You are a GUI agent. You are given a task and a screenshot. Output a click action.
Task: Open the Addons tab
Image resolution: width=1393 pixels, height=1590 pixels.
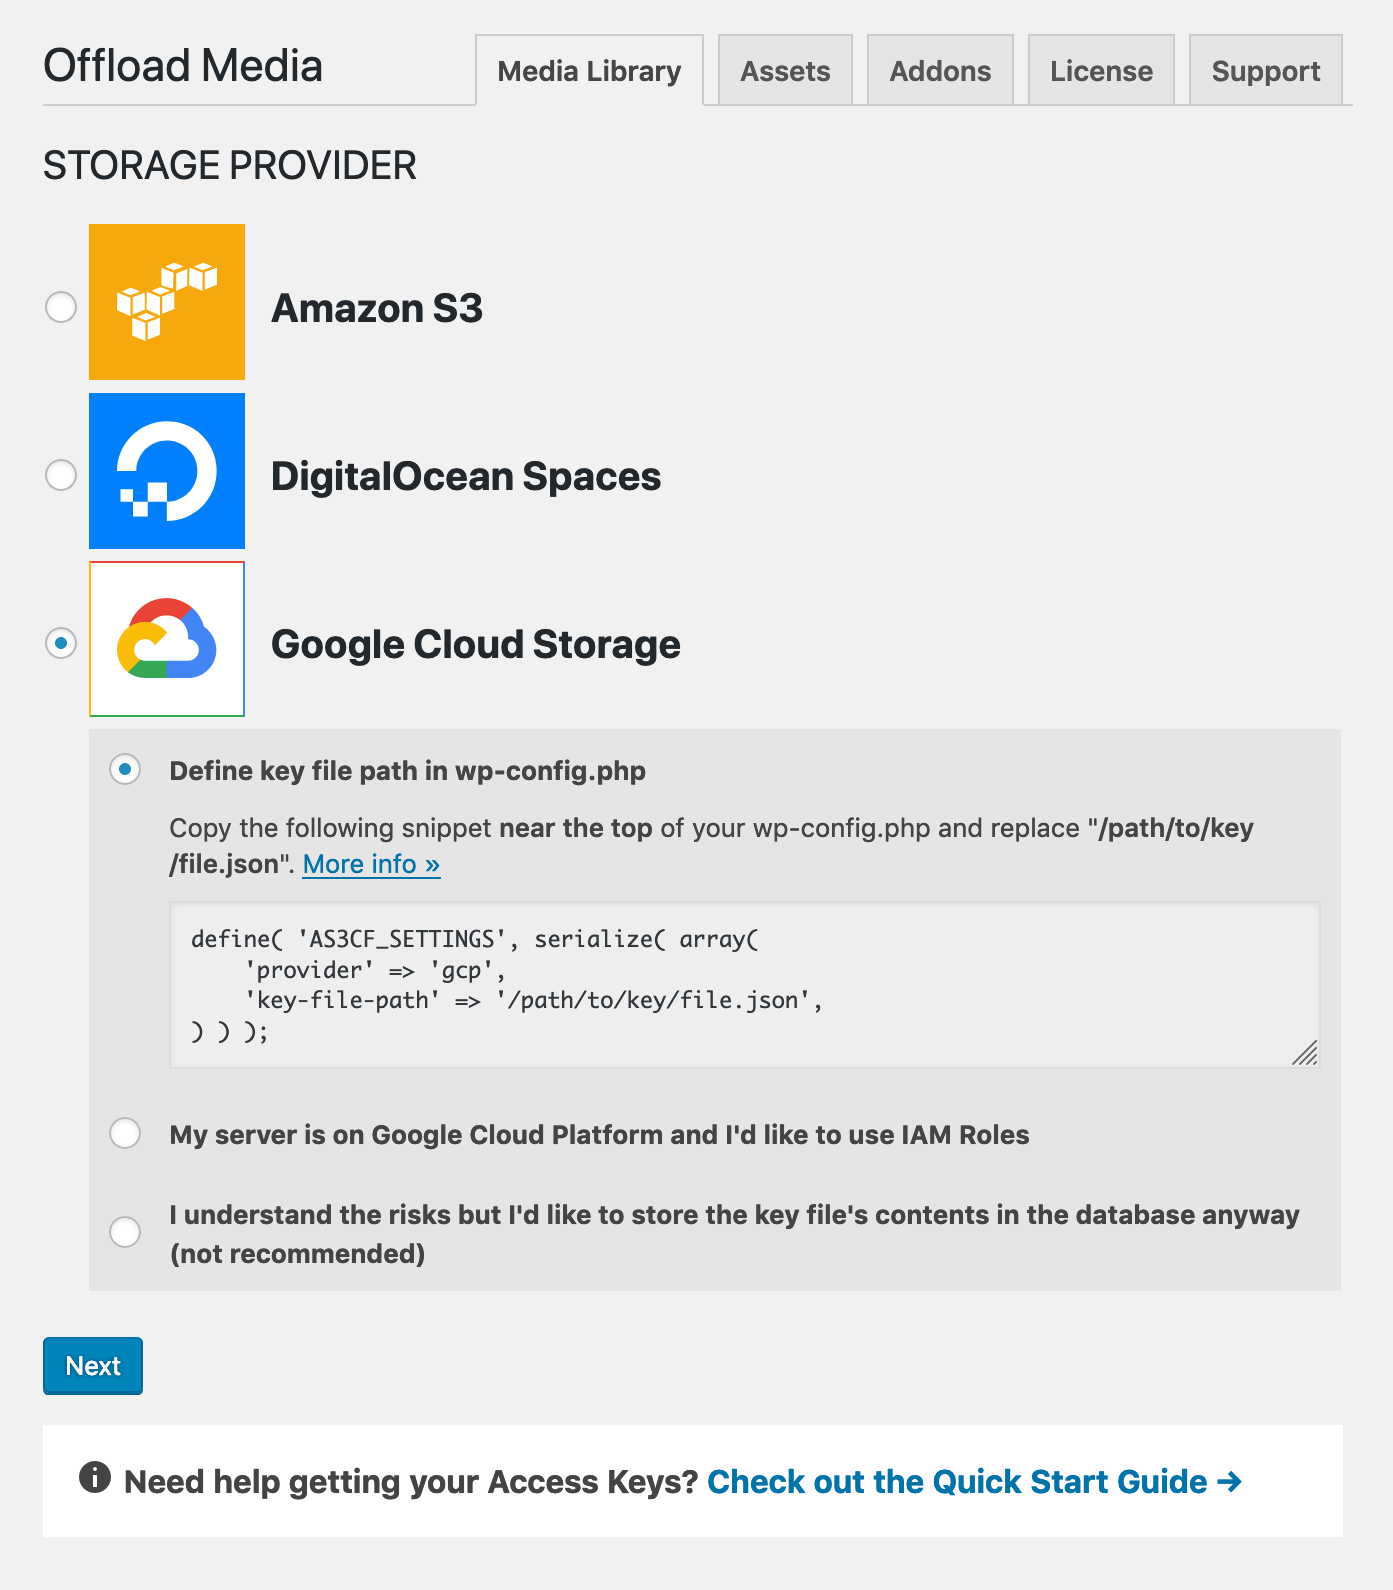tap(939, 70)
